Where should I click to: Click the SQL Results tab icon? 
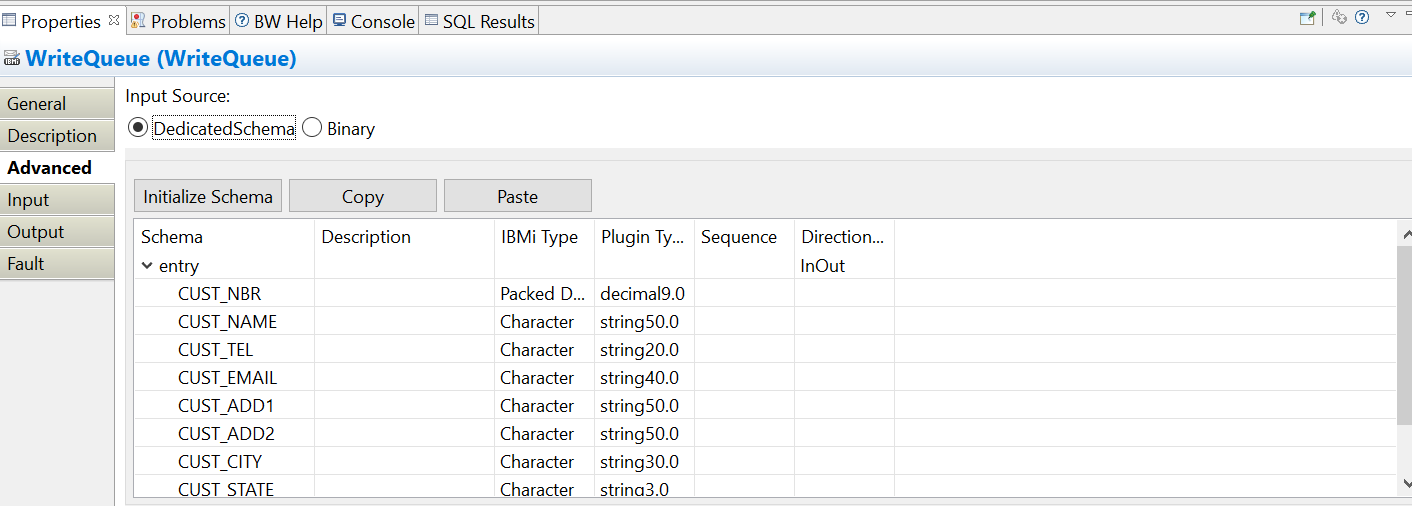point(431,21)
